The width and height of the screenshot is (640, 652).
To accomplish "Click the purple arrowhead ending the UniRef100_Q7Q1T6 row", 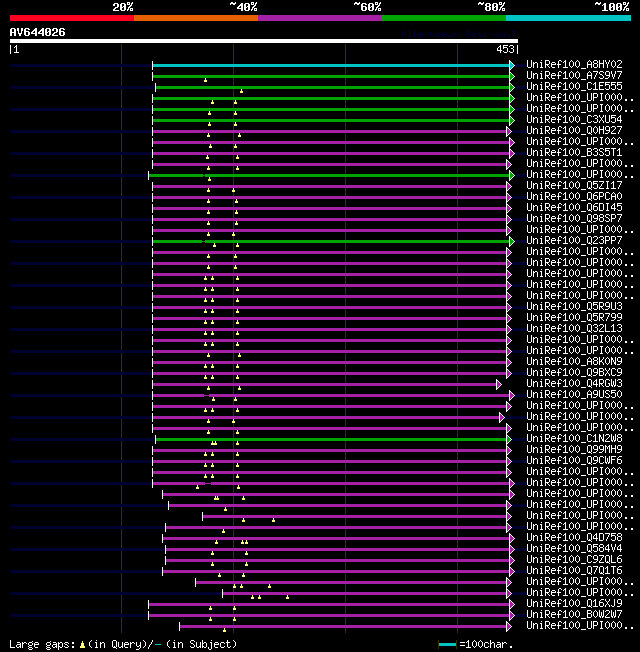I will point(512,571).
